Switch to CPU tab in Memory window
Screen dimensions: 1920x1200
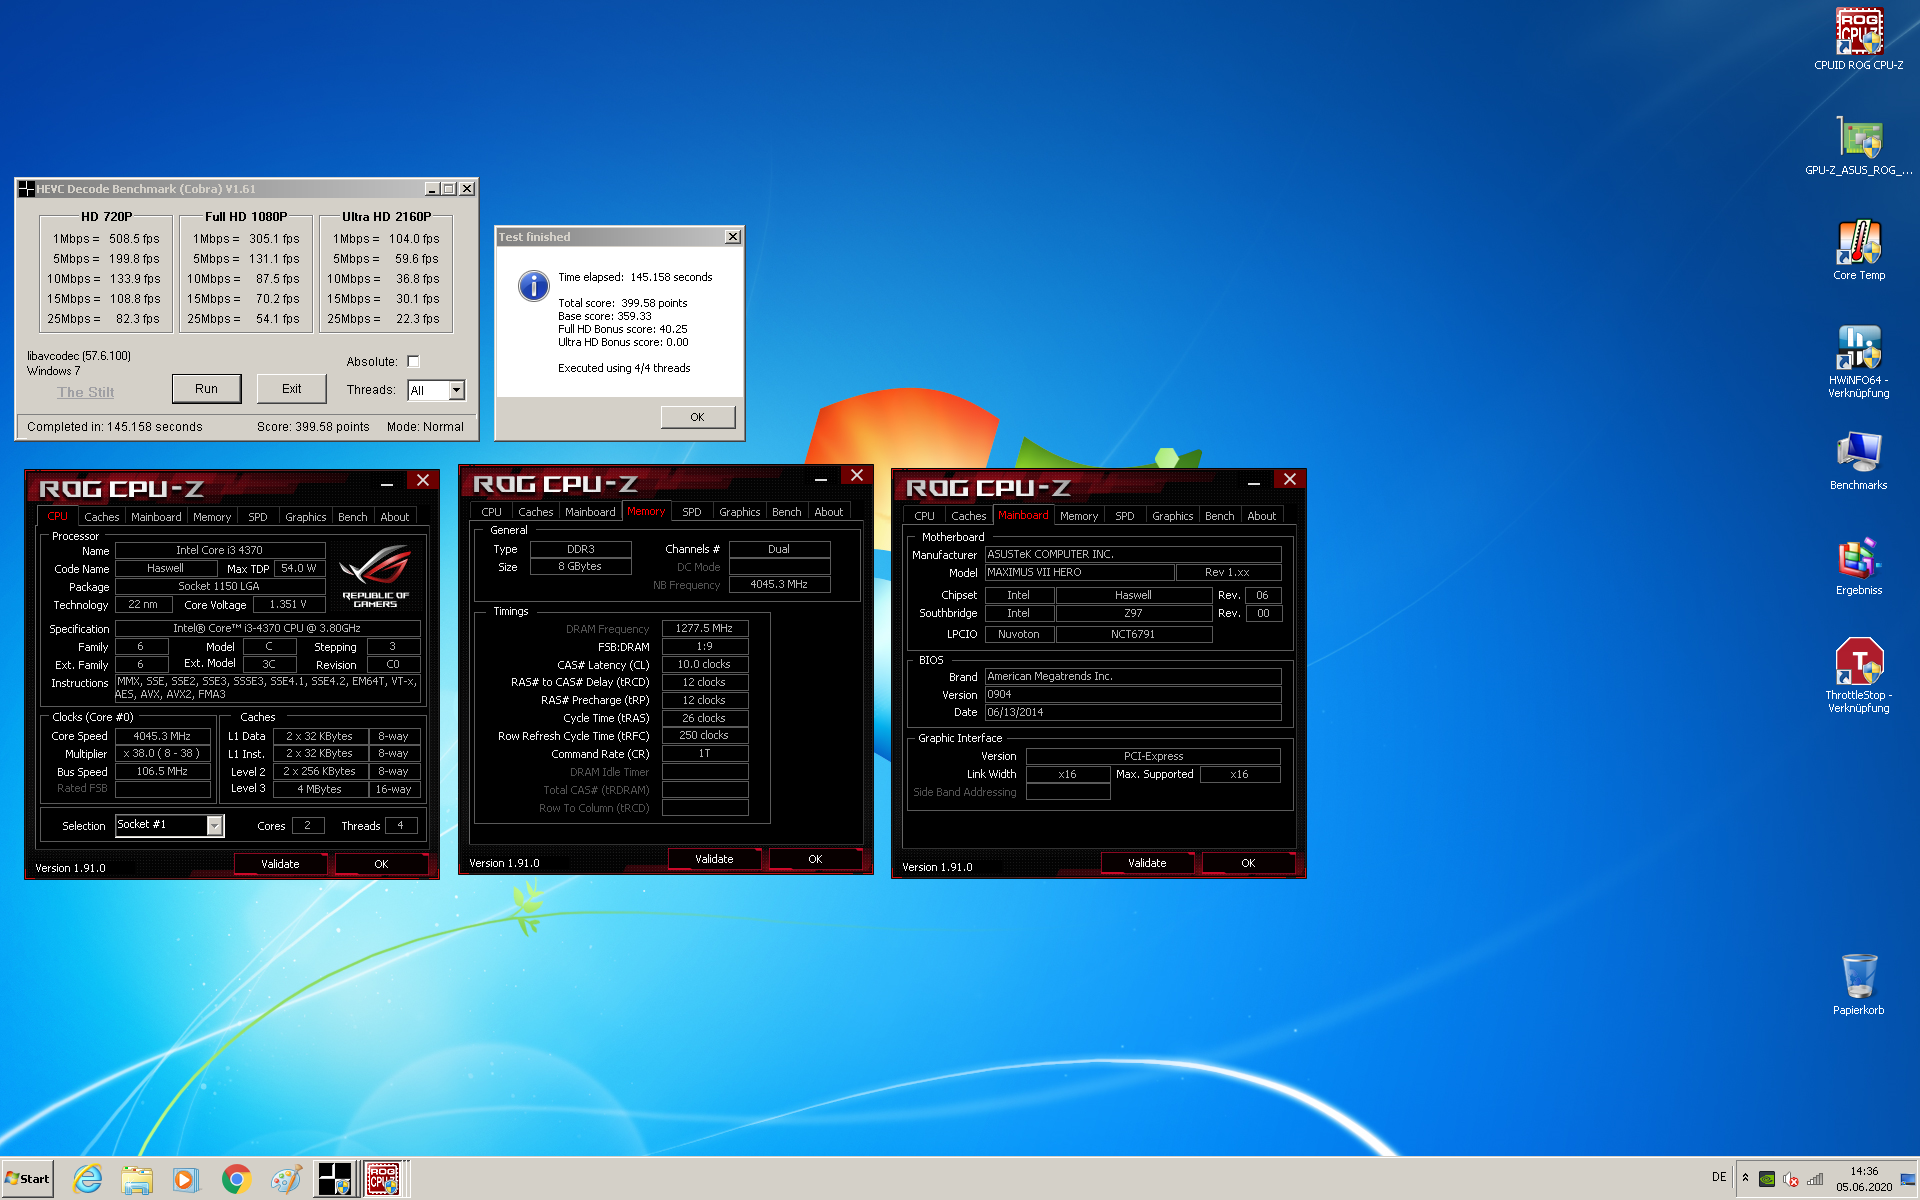point(491,512)
